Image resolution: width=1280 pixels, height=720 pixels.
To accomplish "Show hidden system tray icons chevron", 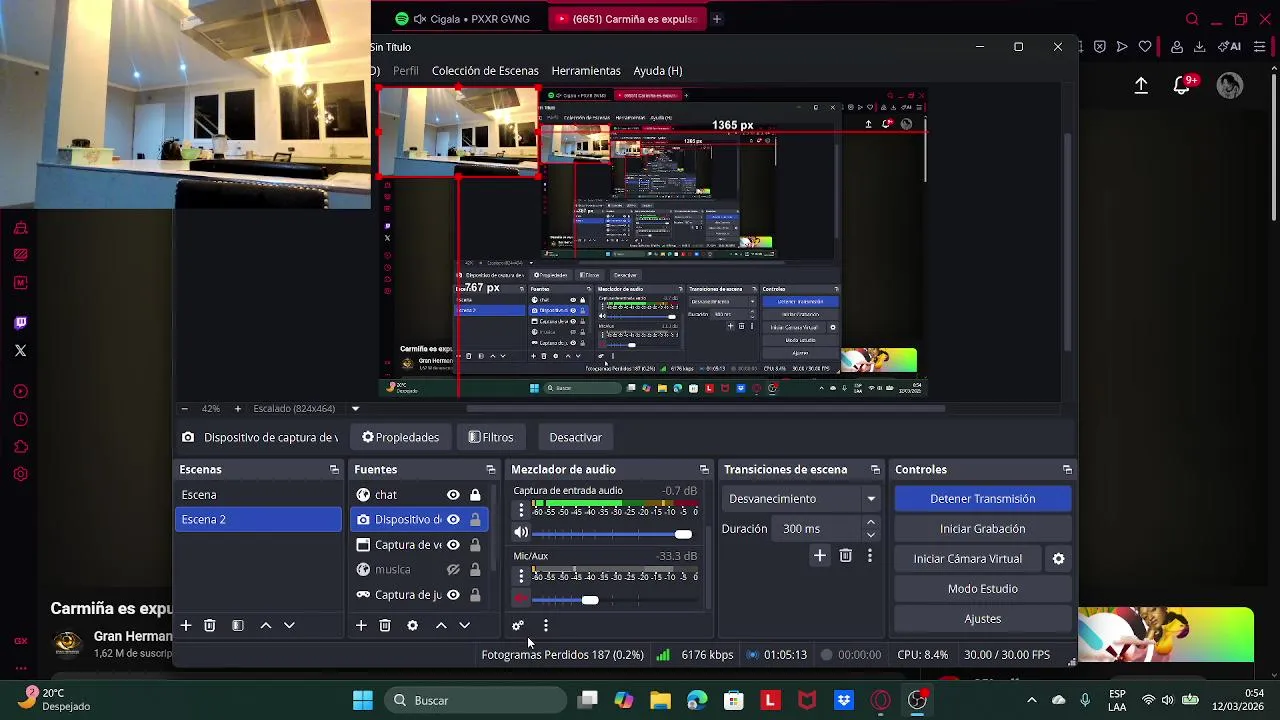I will pyautogui.click(x=1032, y=700).
